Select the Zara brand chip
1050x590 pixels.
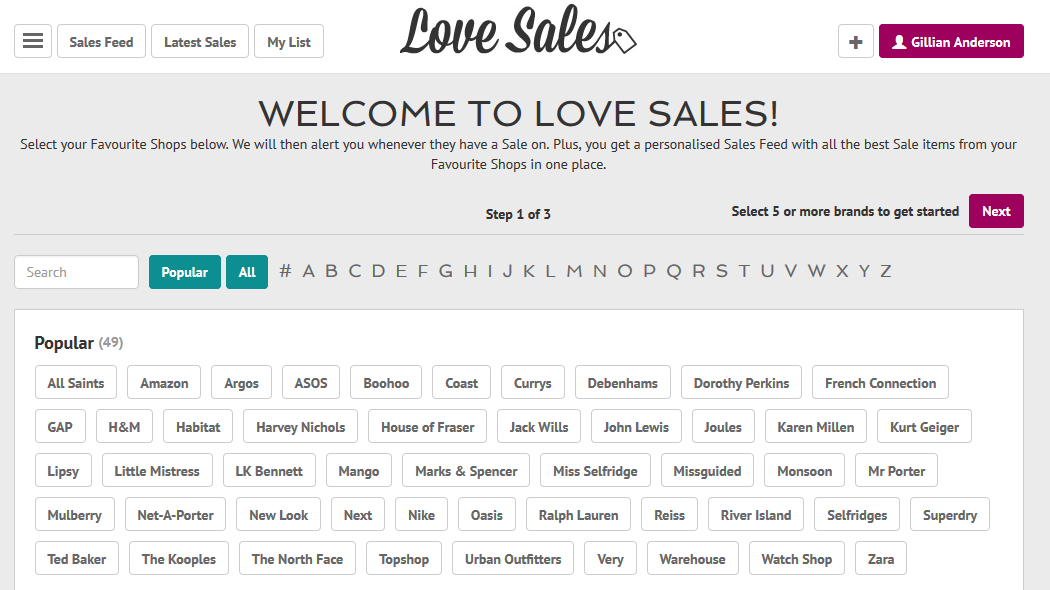(881, 559)
